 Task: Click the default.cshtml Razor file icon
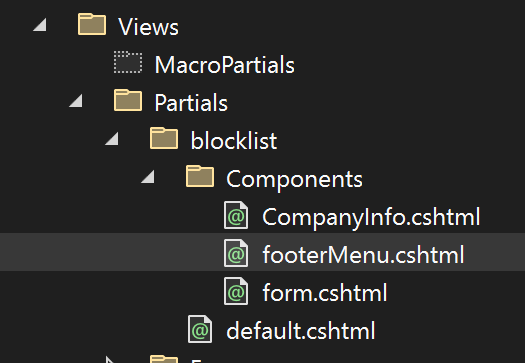click(x=200, y=329)
